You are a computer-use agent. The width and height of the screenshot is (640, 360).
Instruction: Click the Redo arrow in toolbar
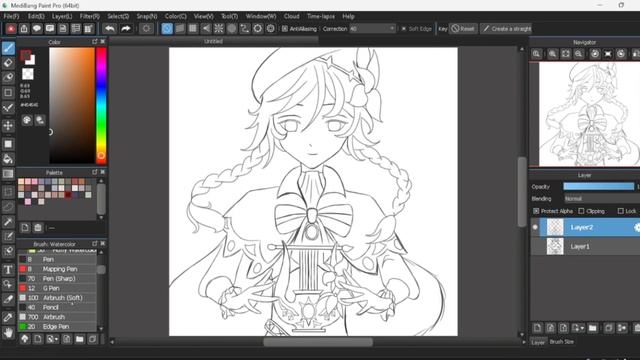tap(126, 29)
